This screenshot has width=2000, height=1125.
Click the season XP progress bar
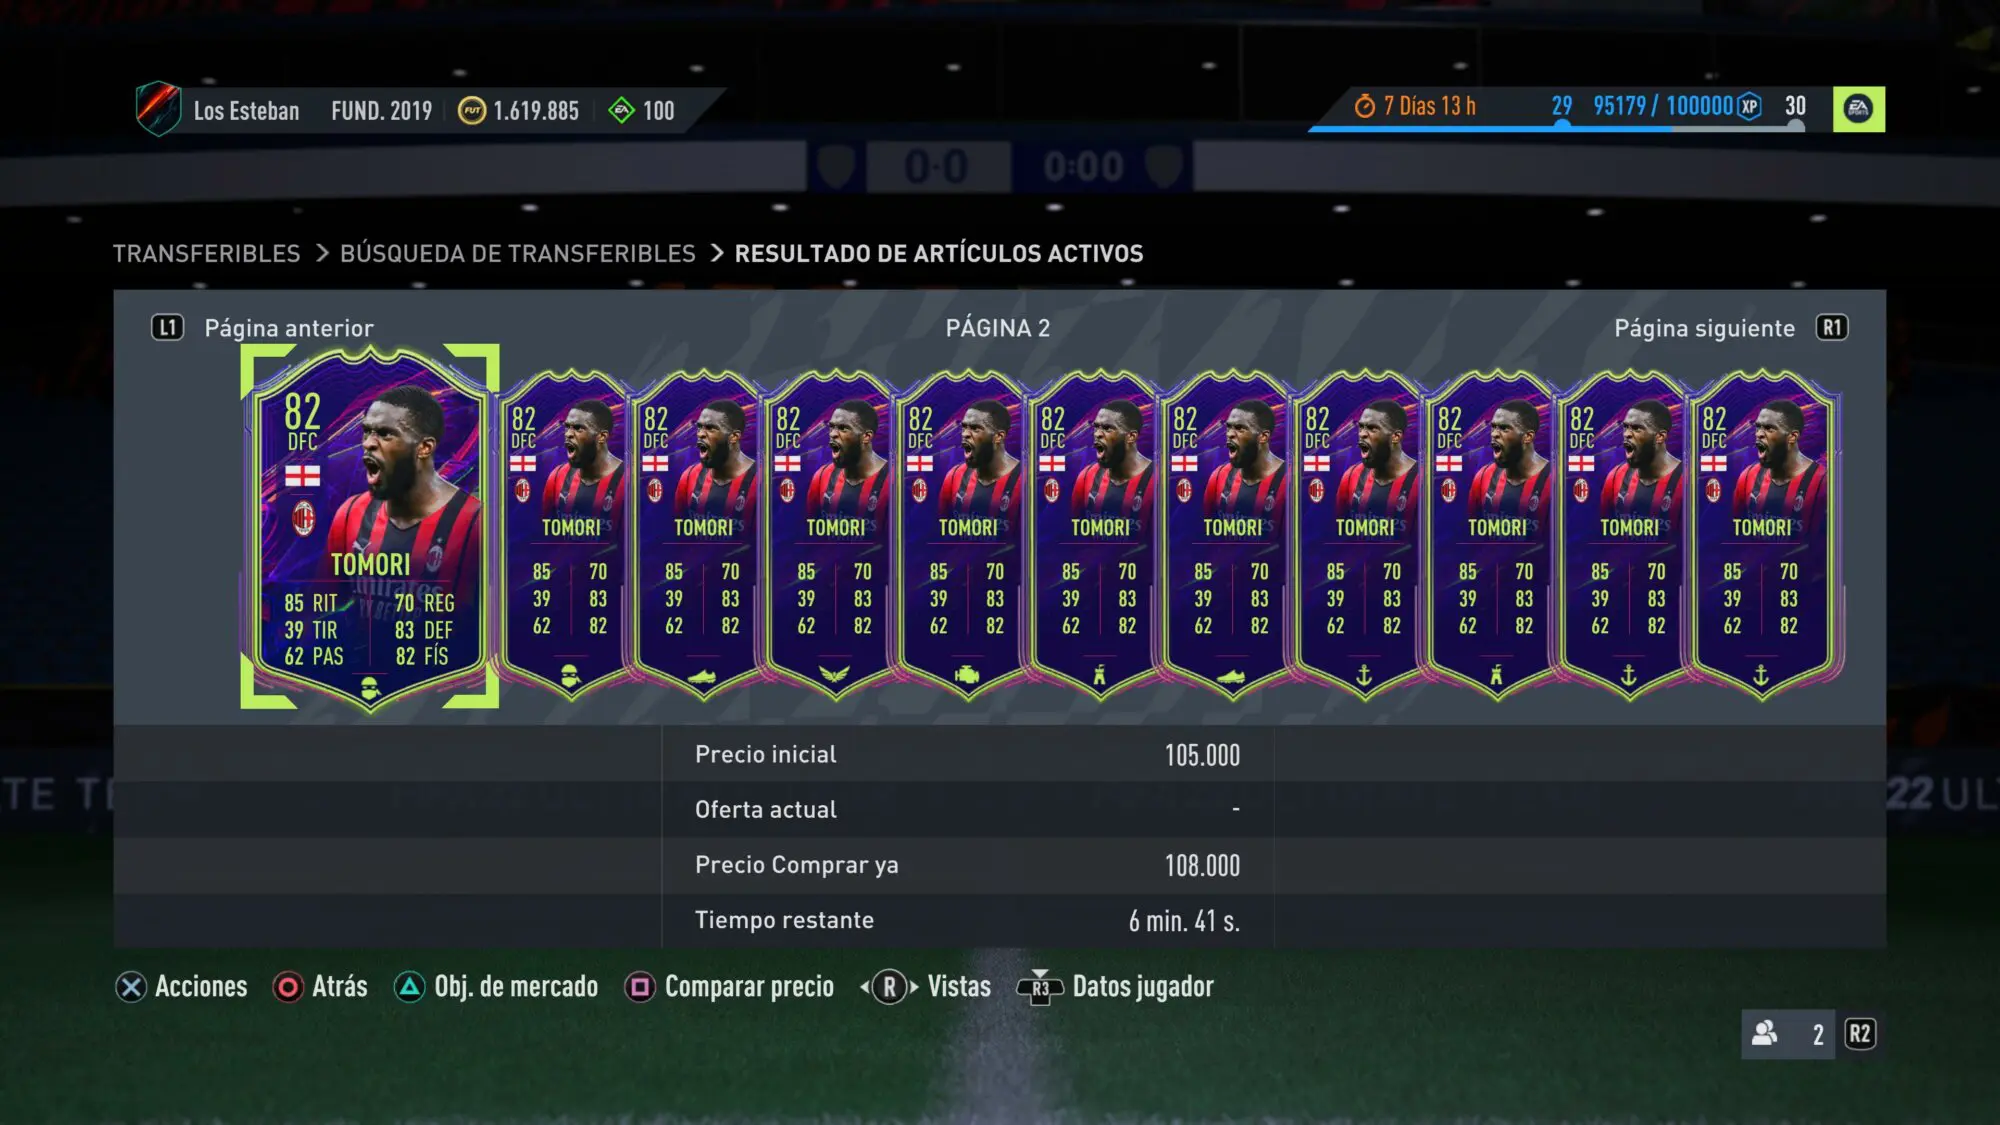[x=1556, y=128]
